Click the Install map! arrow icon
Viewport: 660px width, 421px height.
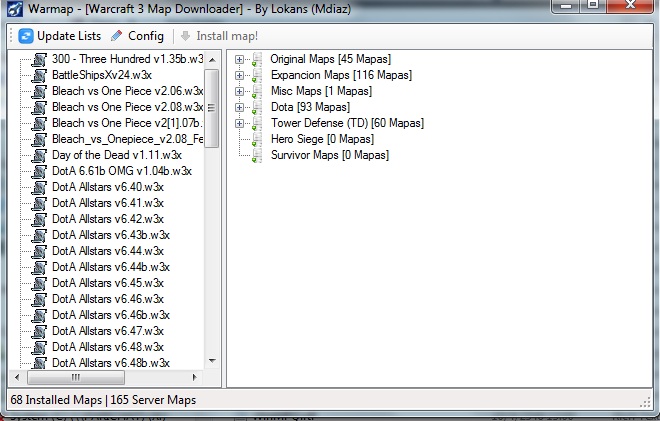[185, 36]
